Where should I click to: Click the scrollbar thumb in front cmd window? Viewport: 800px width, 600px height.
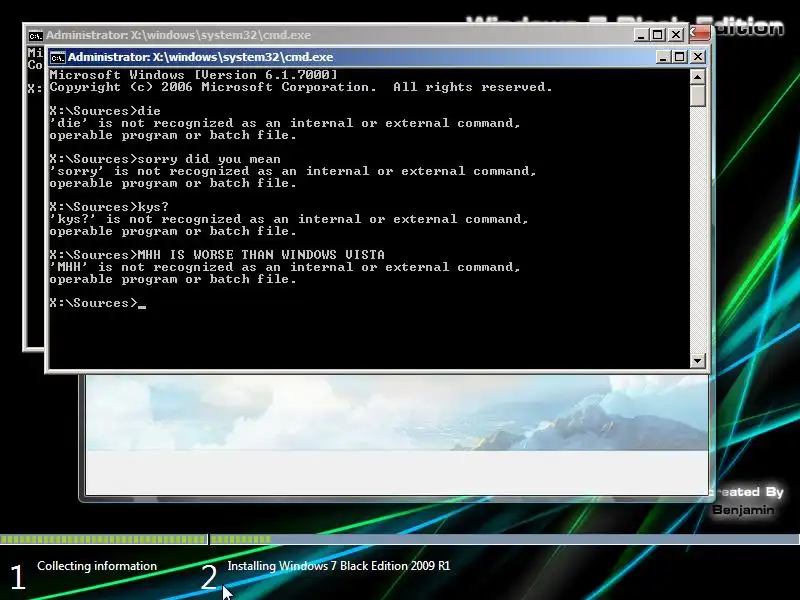(697, 95)
